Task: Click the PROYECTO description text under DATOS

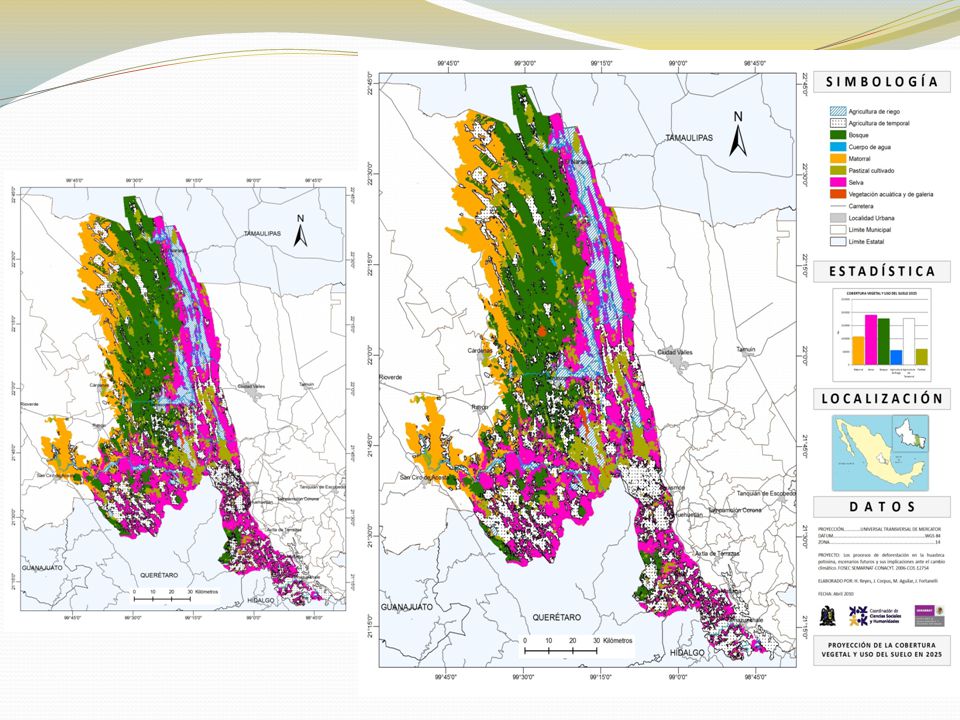Action: pos(881,561)
